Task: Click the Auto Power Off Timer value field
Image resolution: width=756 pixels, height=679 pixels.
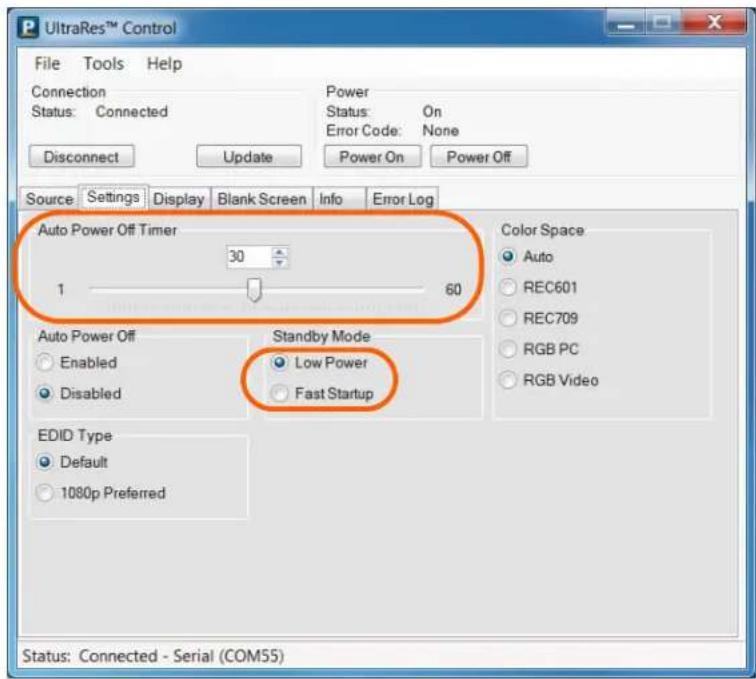Action: coord(249,257)
